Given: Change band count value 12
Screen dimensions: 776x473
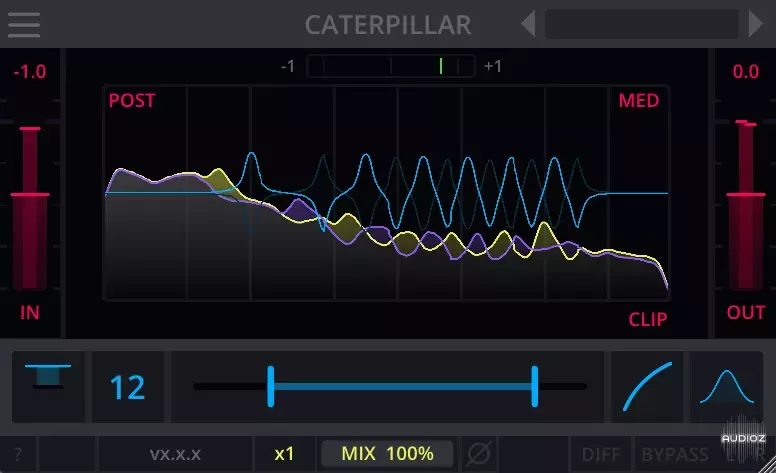Looking at the screenshot, I should pos(128,387).
